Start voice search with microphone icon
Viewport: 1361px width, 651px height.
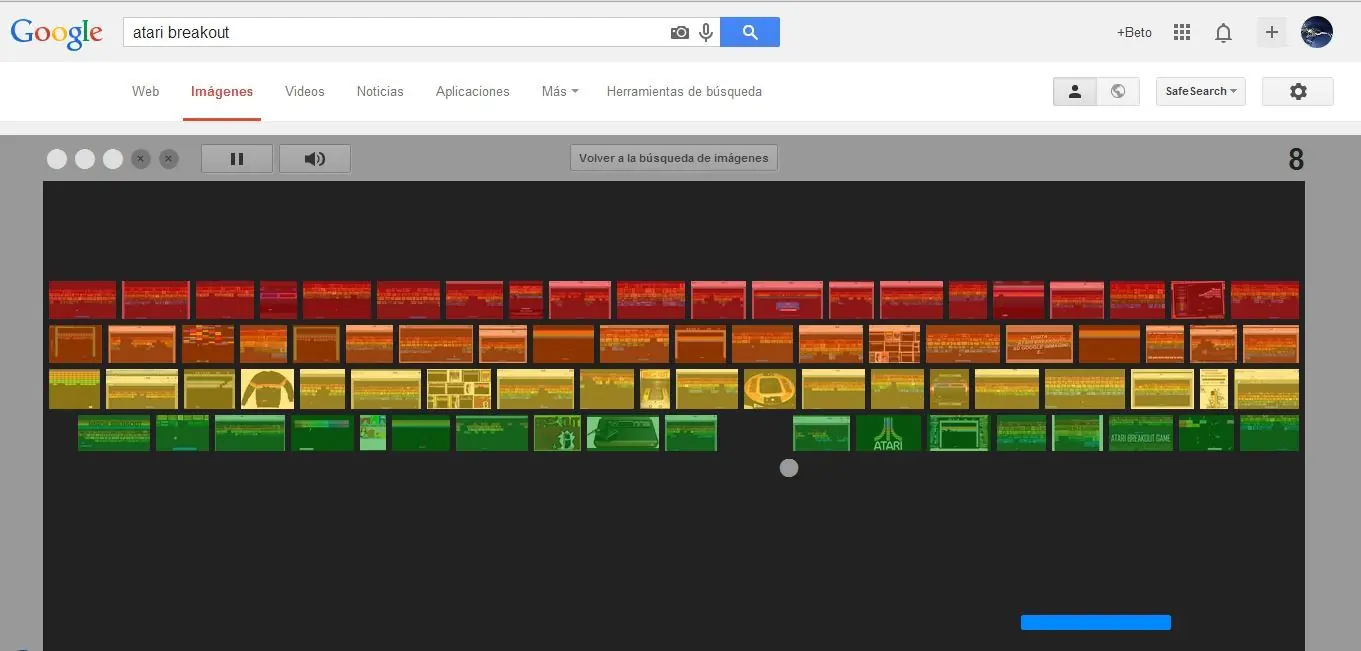tap(706, 32)
